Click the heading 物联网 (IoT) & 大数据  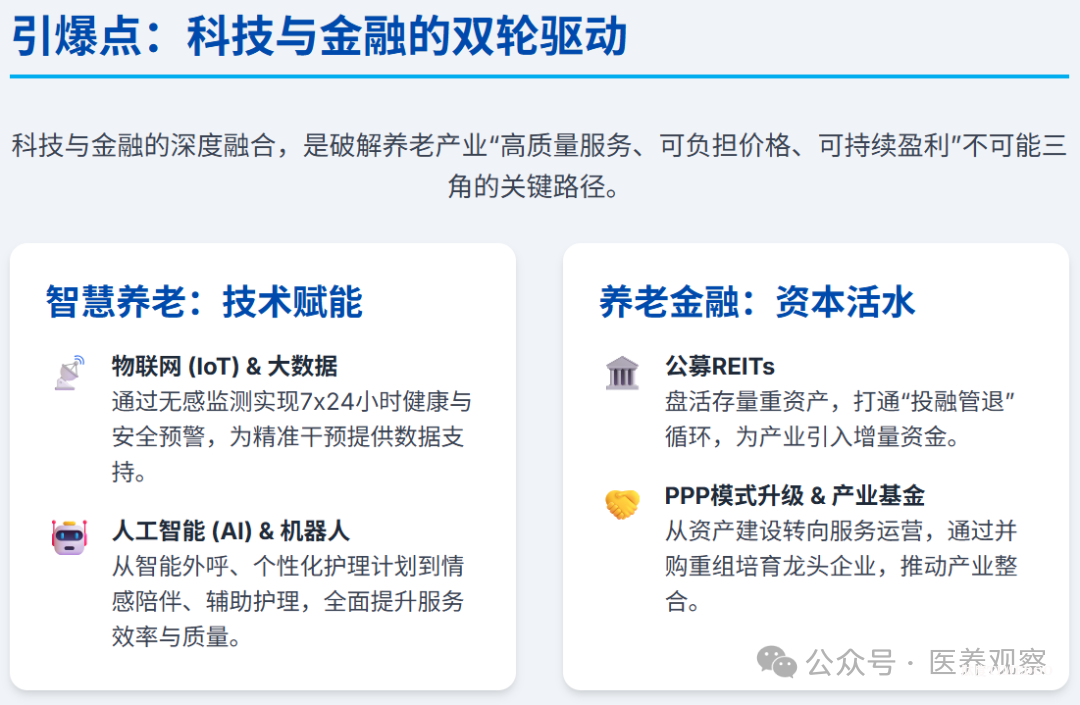(225, 366)
